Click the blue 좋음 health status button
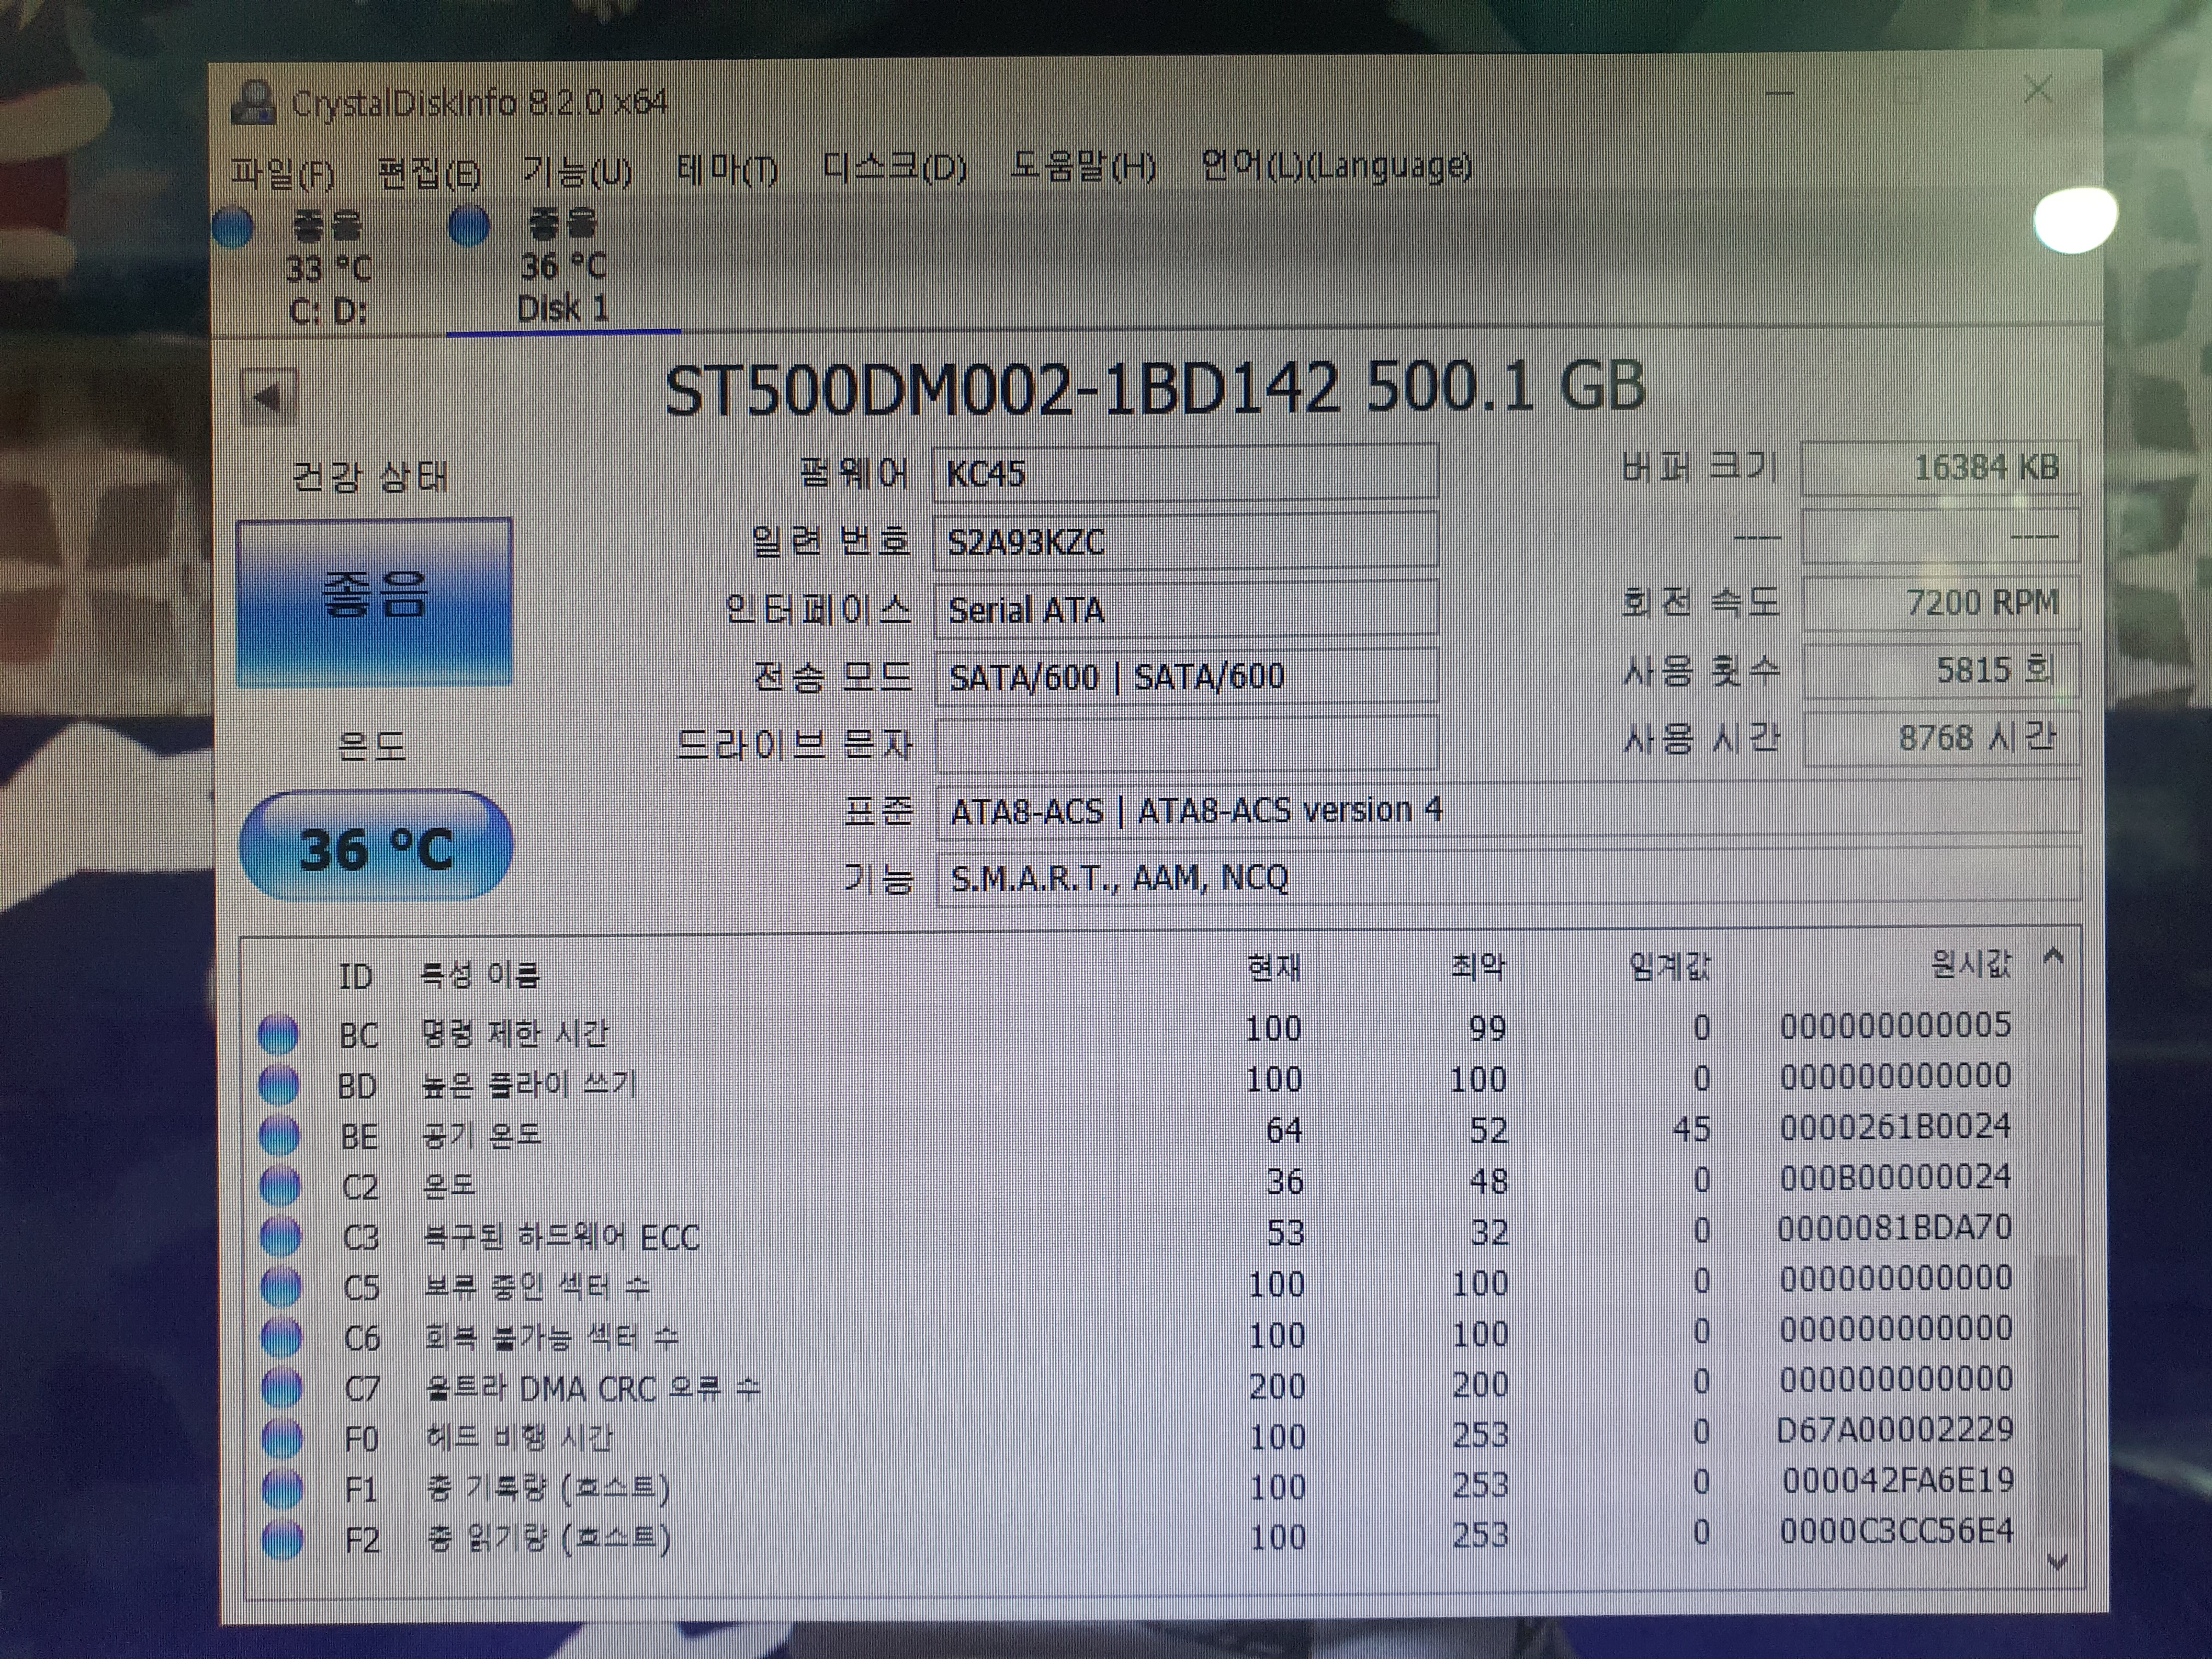 pyautogui.click(x=374, y=602)
